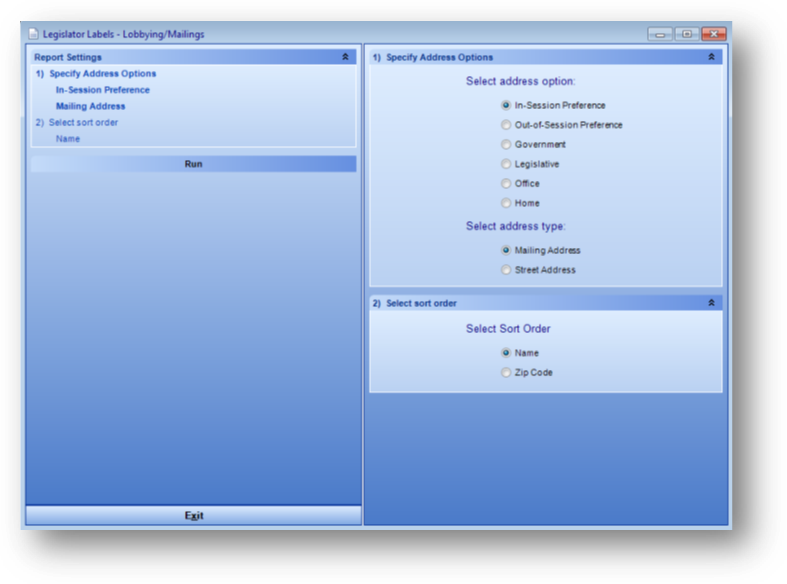Click the 'Legislator Labels - Lobbying/Mailings' title text
787x584 pixels.
[x=123, y=34]
